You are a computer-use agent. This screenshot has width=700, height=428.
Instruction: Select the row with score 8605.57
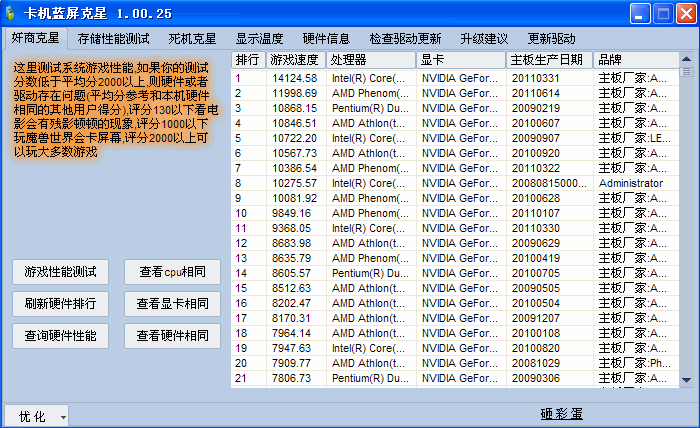[x=455, y=273]
